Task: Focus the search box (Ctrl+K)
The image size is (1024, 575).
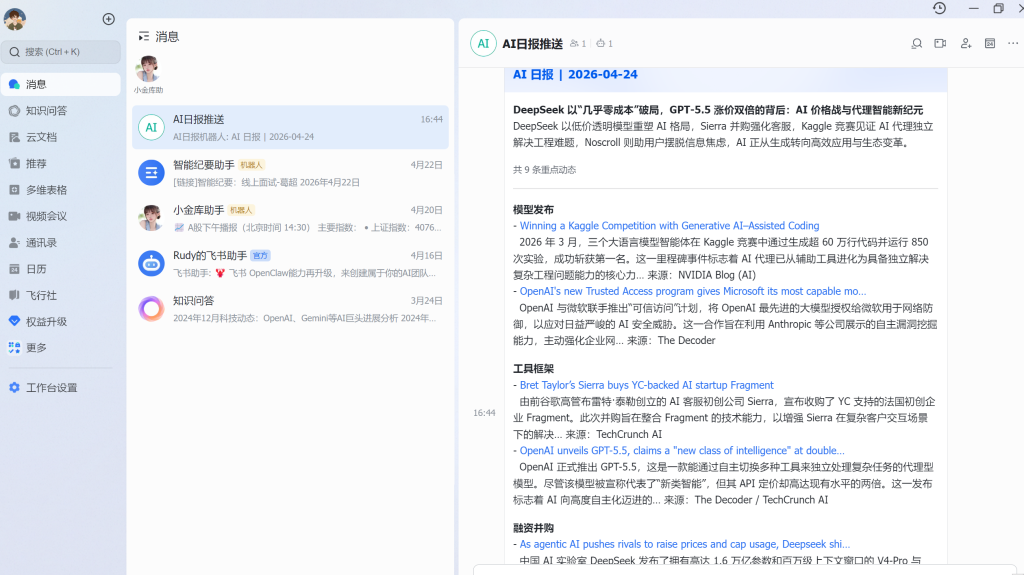Action: point(61,52)
